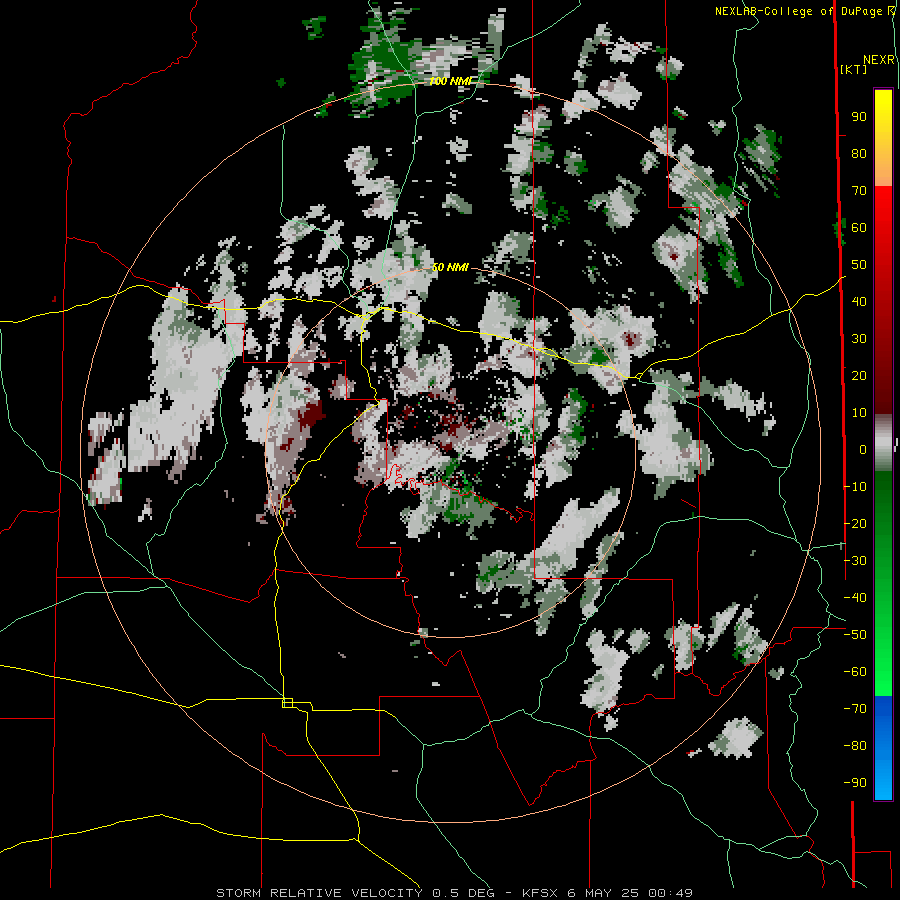
Task: Click the 50 NMI range ring label
Action: 450,267
